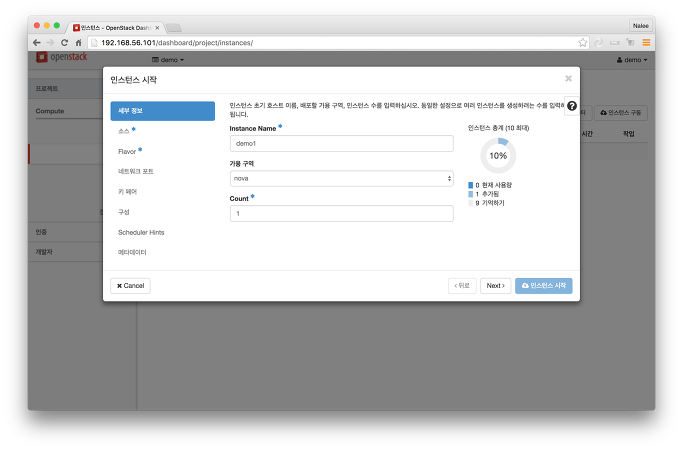Viewport: 683px width, 450px height.
Task: Click the help question mark icon
Action: (572, 106)
